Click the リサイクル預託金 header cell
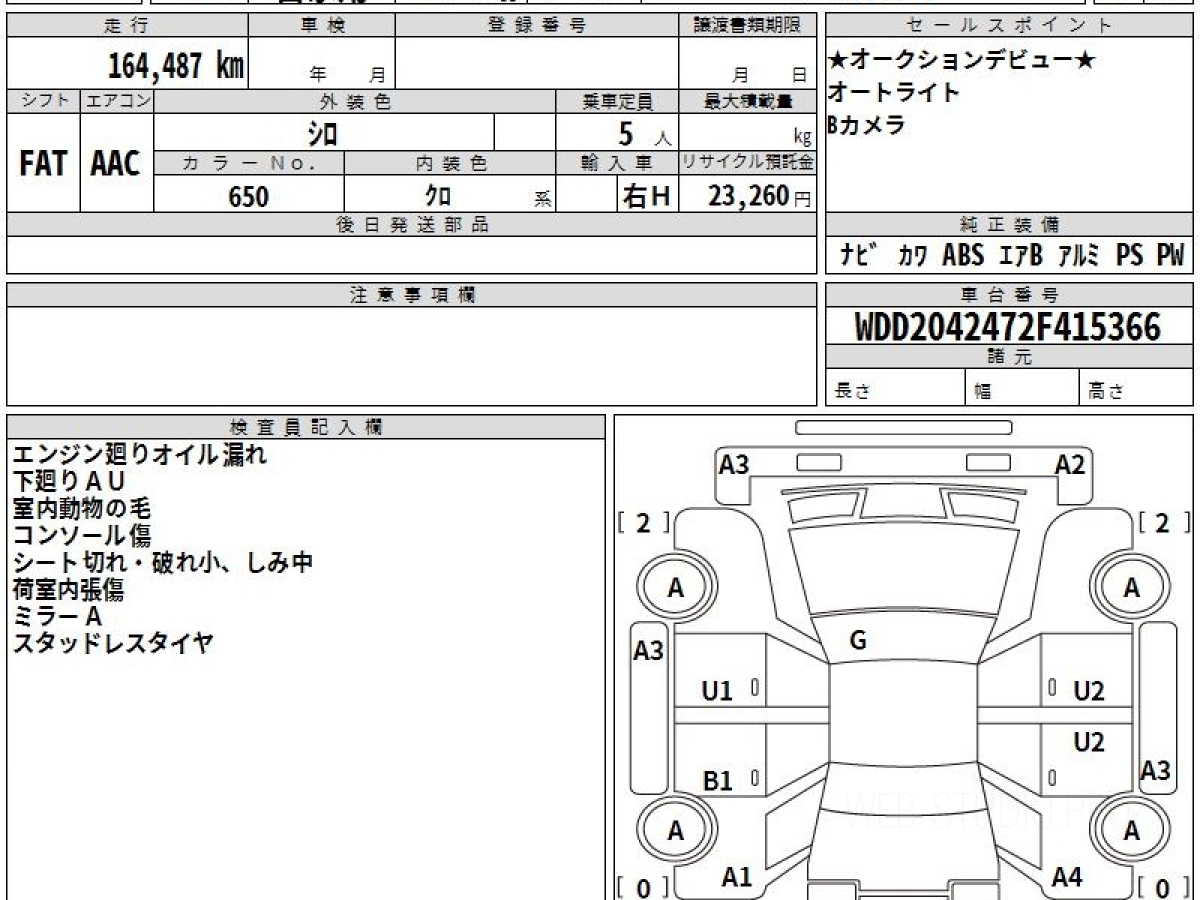The width and height of the screenshot is (1200, 900). coord(747,164)
